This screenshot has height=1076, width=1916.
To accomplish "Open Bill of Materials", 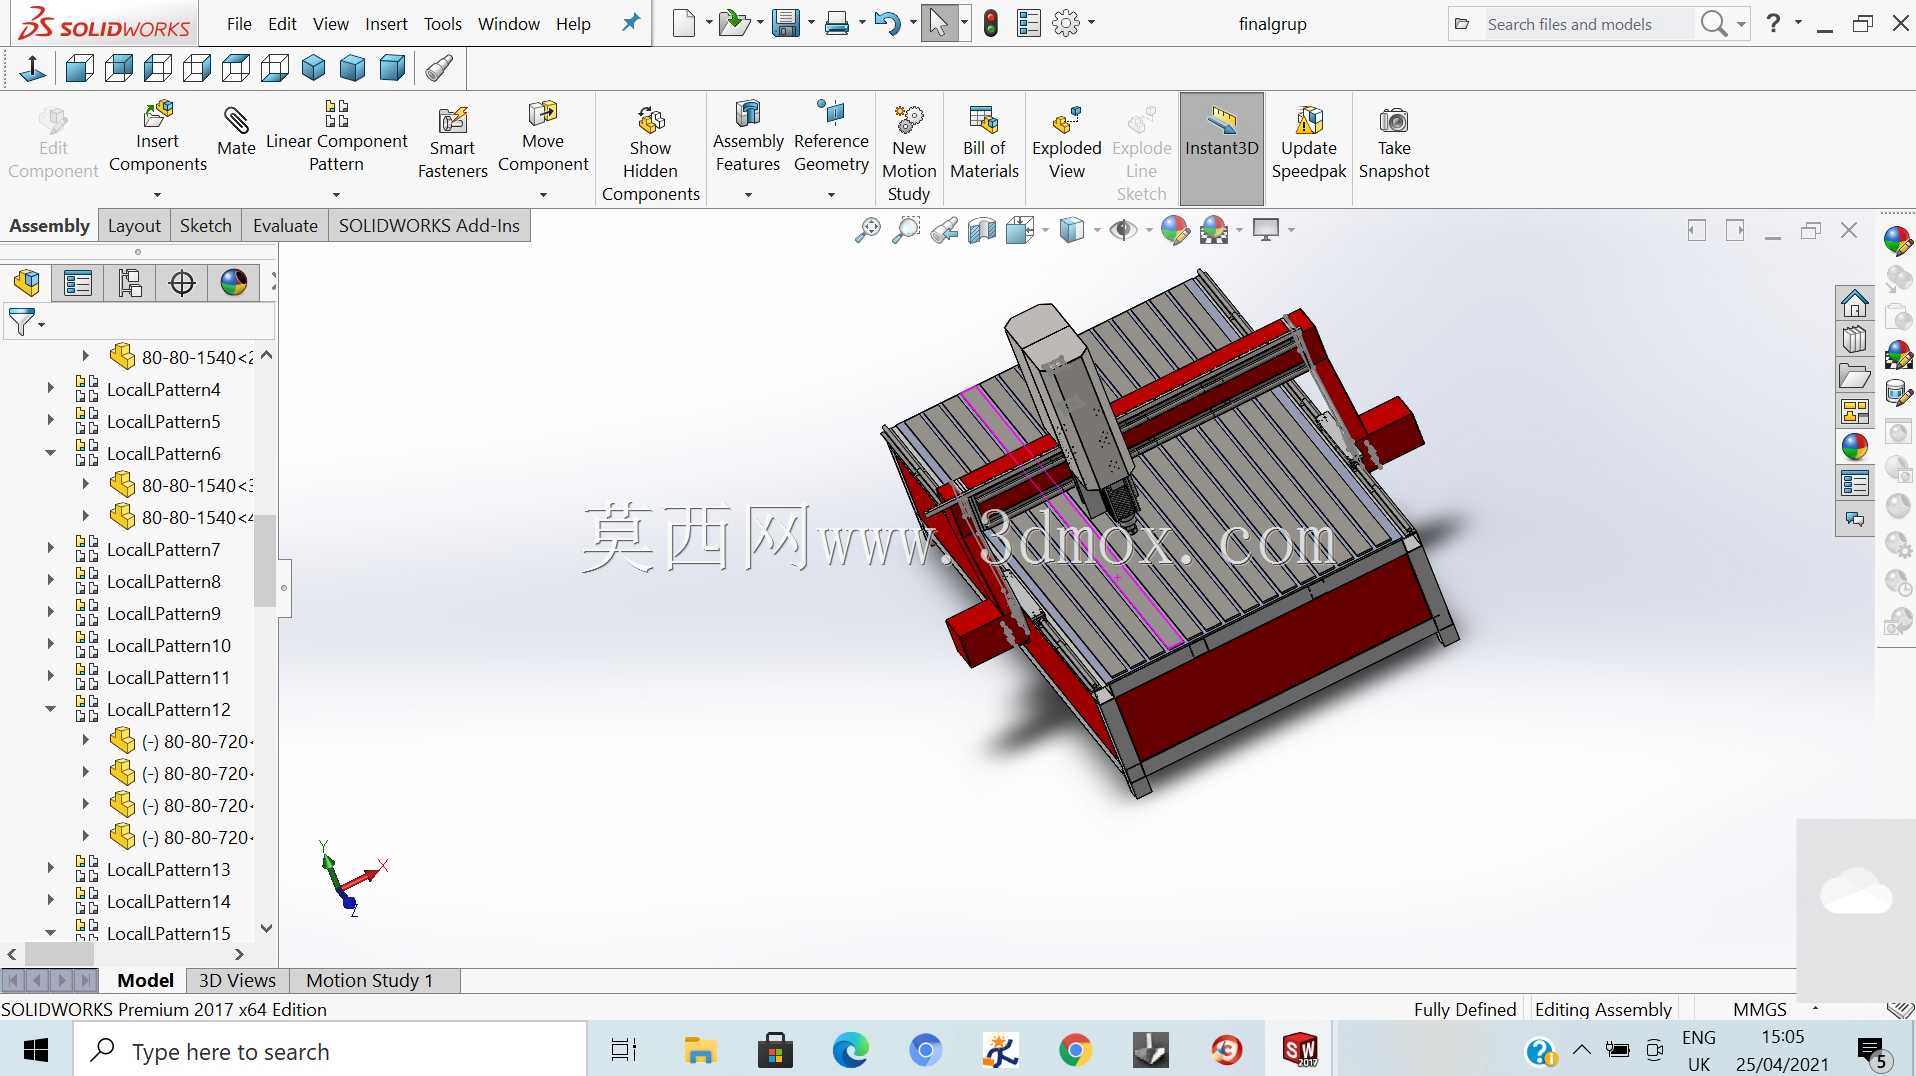I will (x=984, y=143).
